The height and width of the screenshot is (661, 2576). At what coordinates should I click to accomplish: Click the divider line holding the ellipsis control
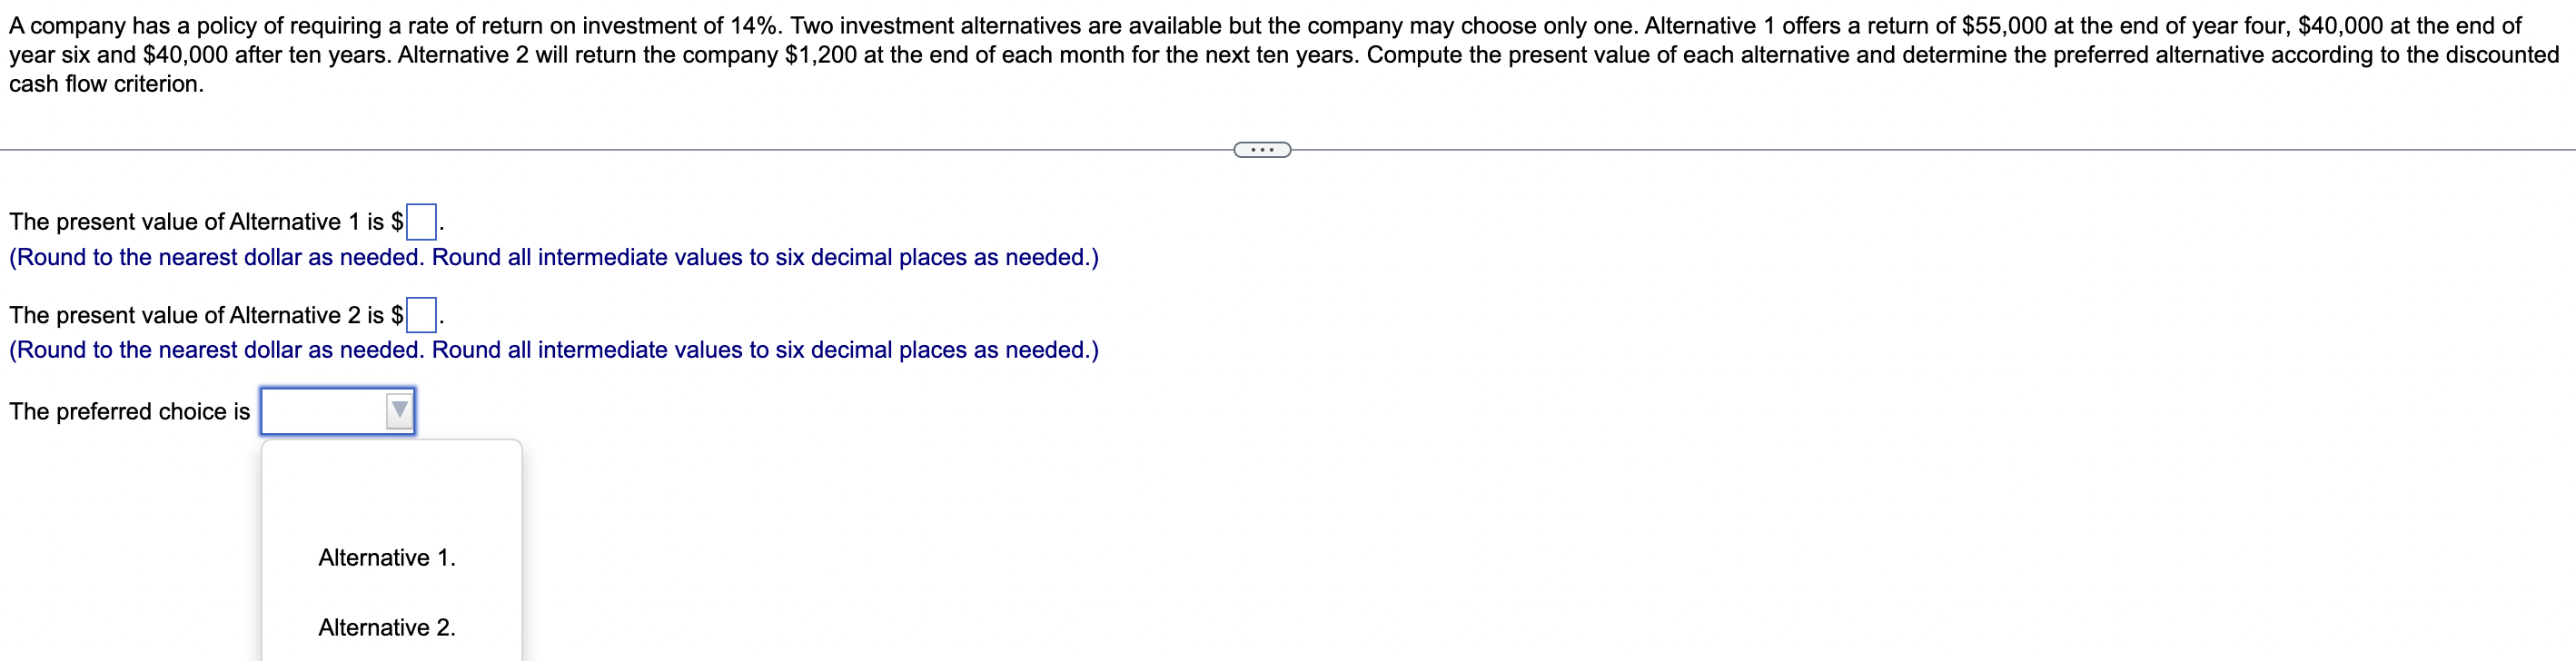click(700, 149)
